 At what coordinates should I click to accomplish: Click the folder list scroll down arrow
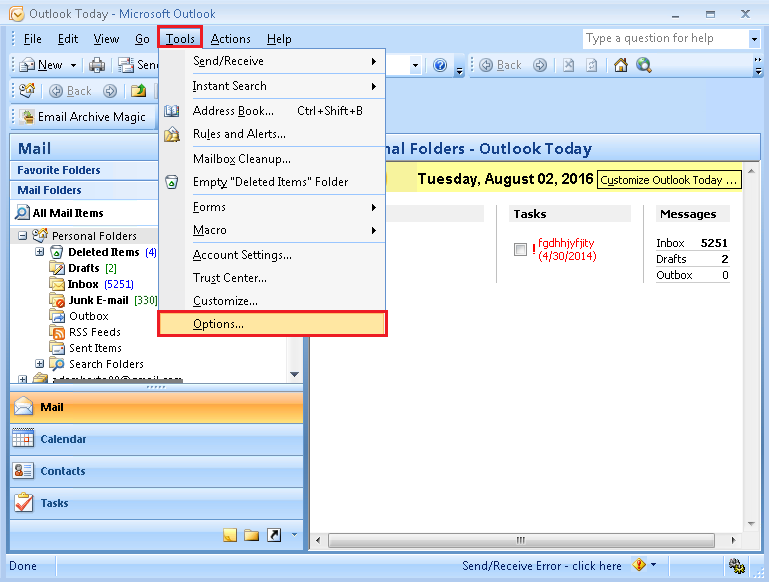[294, 375]
